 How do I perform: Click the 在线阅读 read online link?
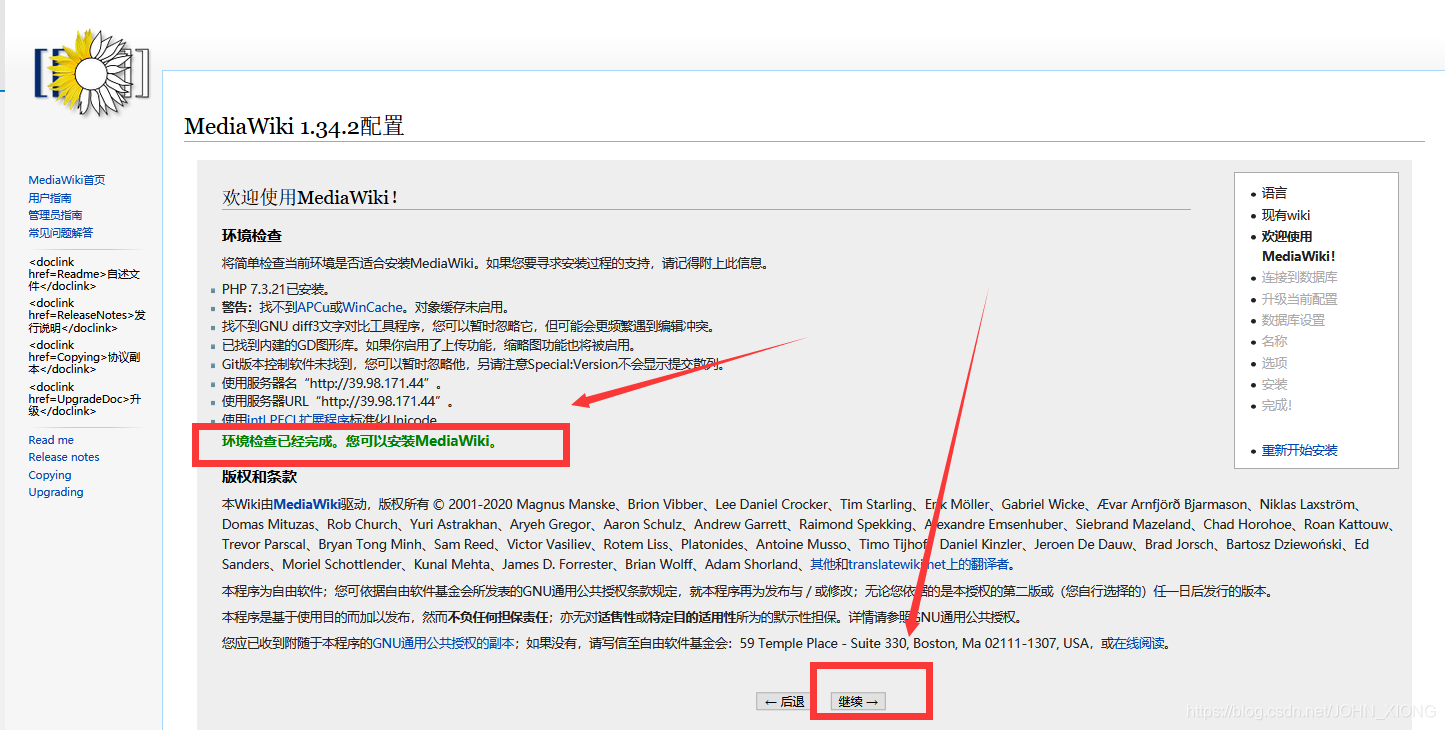[x=1139, y=644]
